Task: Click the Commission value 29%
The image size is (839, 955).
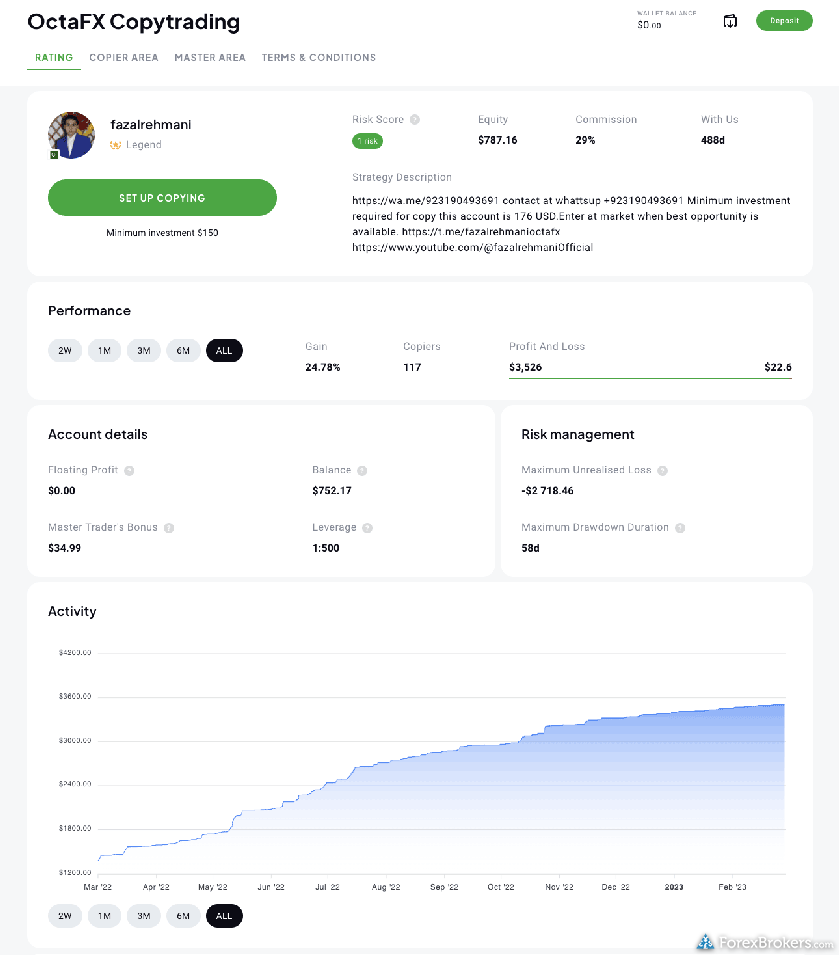Action: click(x=585, y=140)
